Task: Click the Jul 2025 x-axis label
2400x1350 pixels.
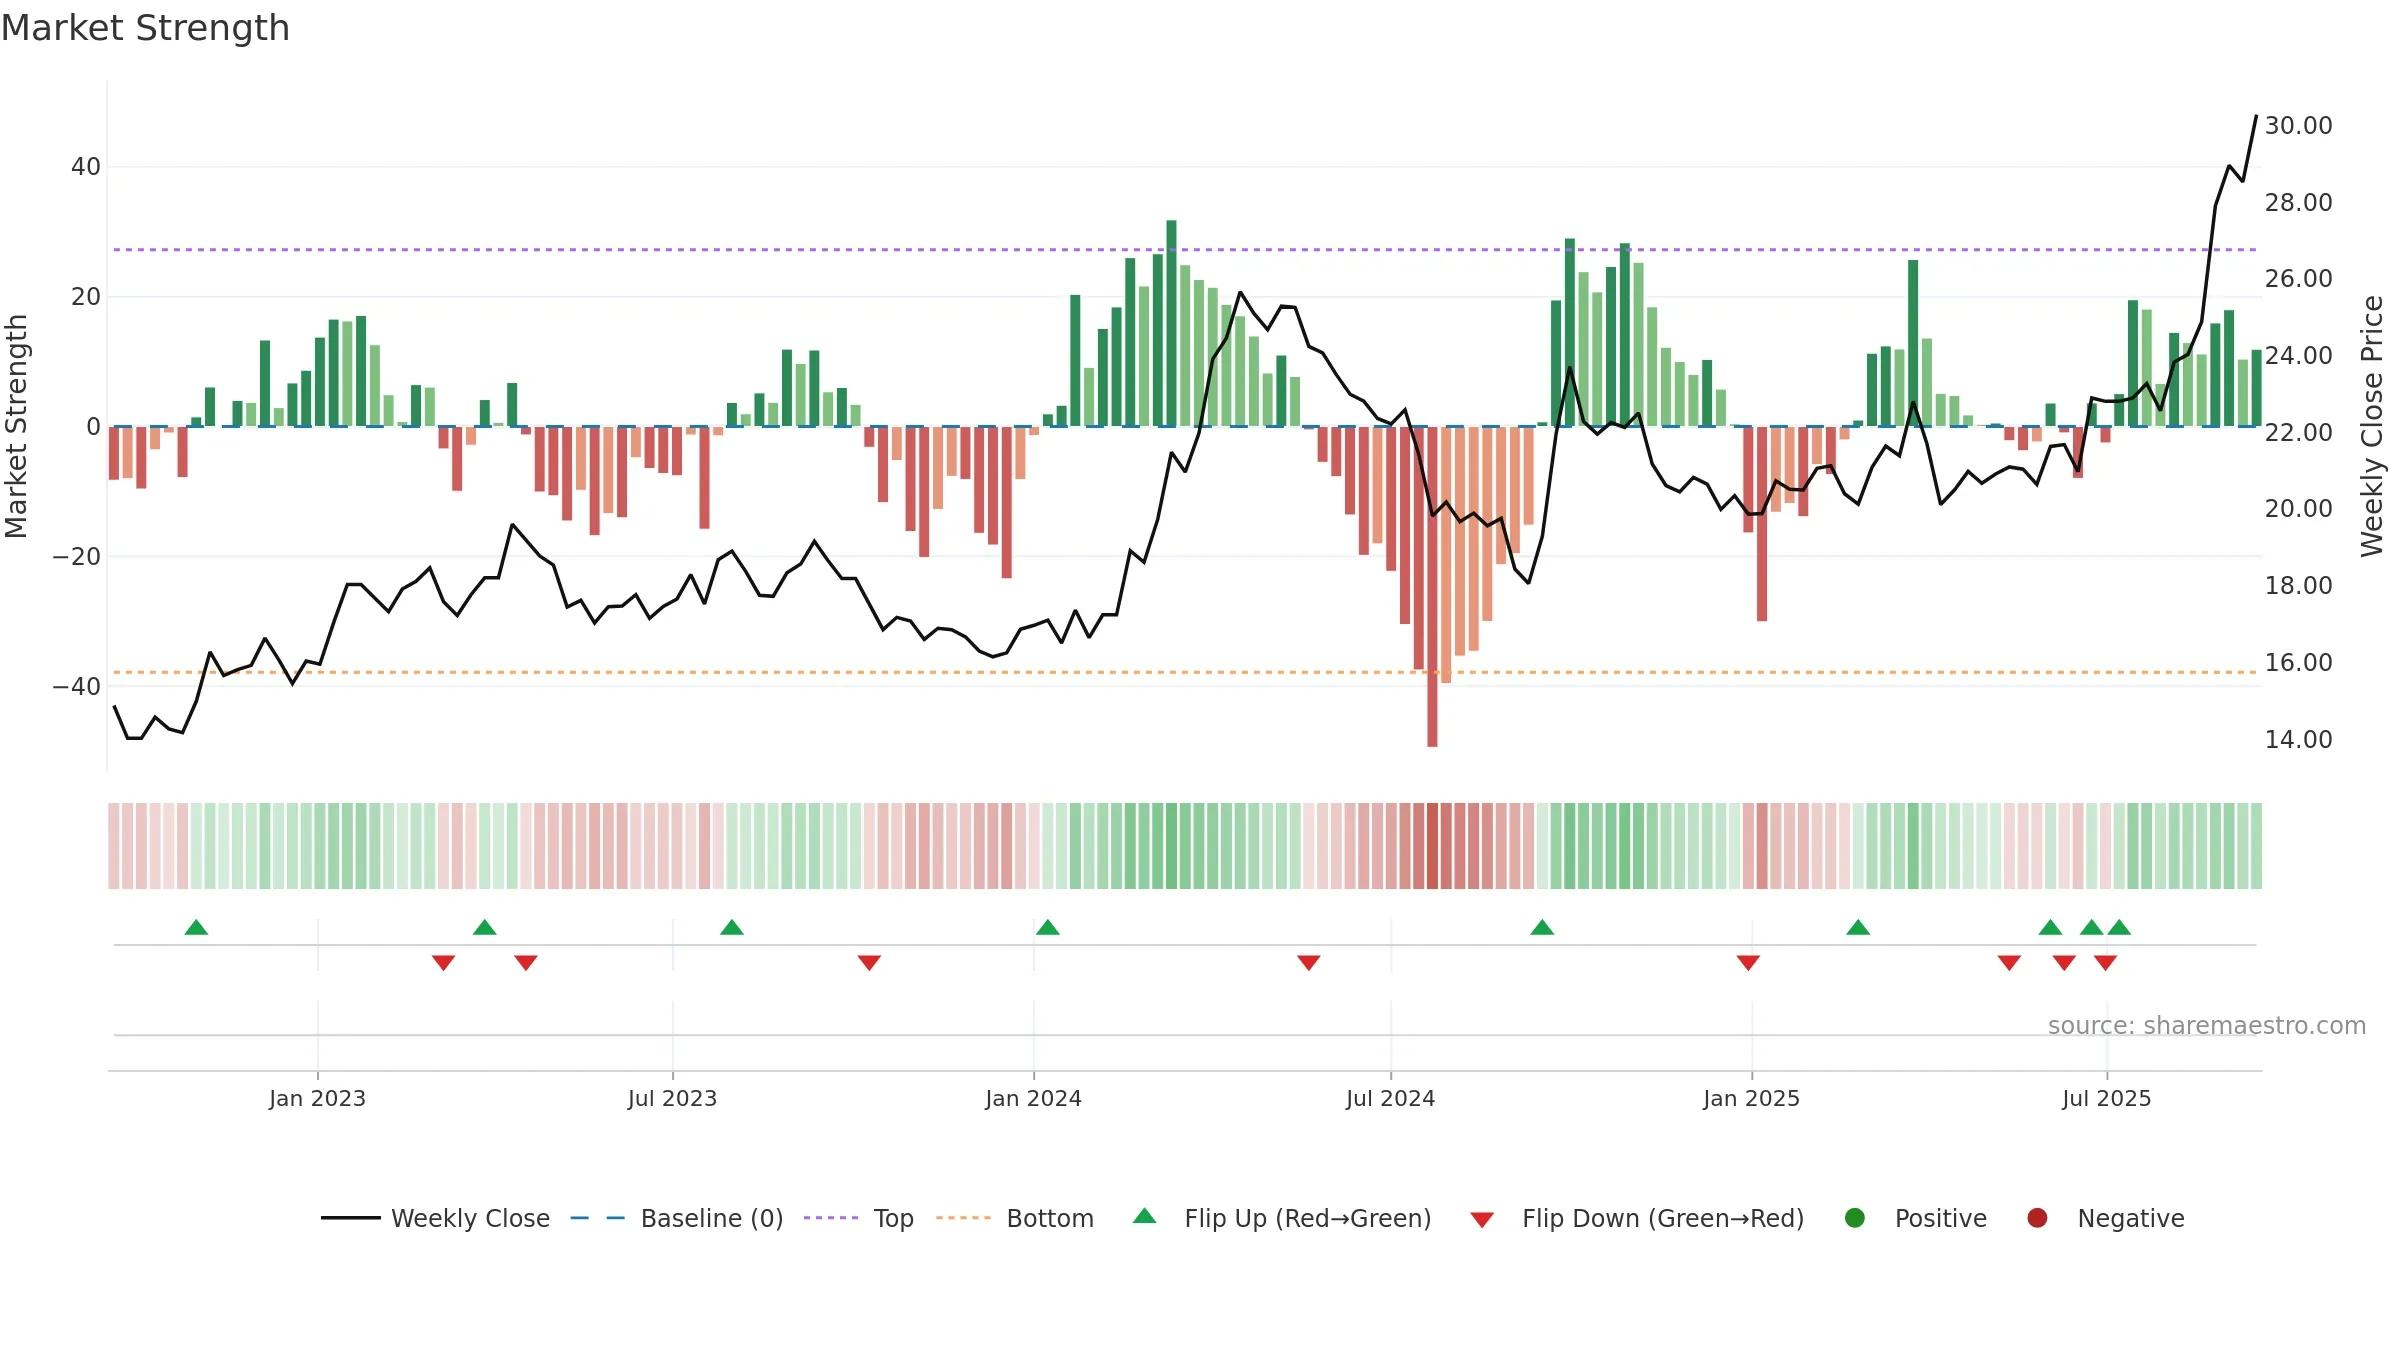Action: [2106, 1098]
